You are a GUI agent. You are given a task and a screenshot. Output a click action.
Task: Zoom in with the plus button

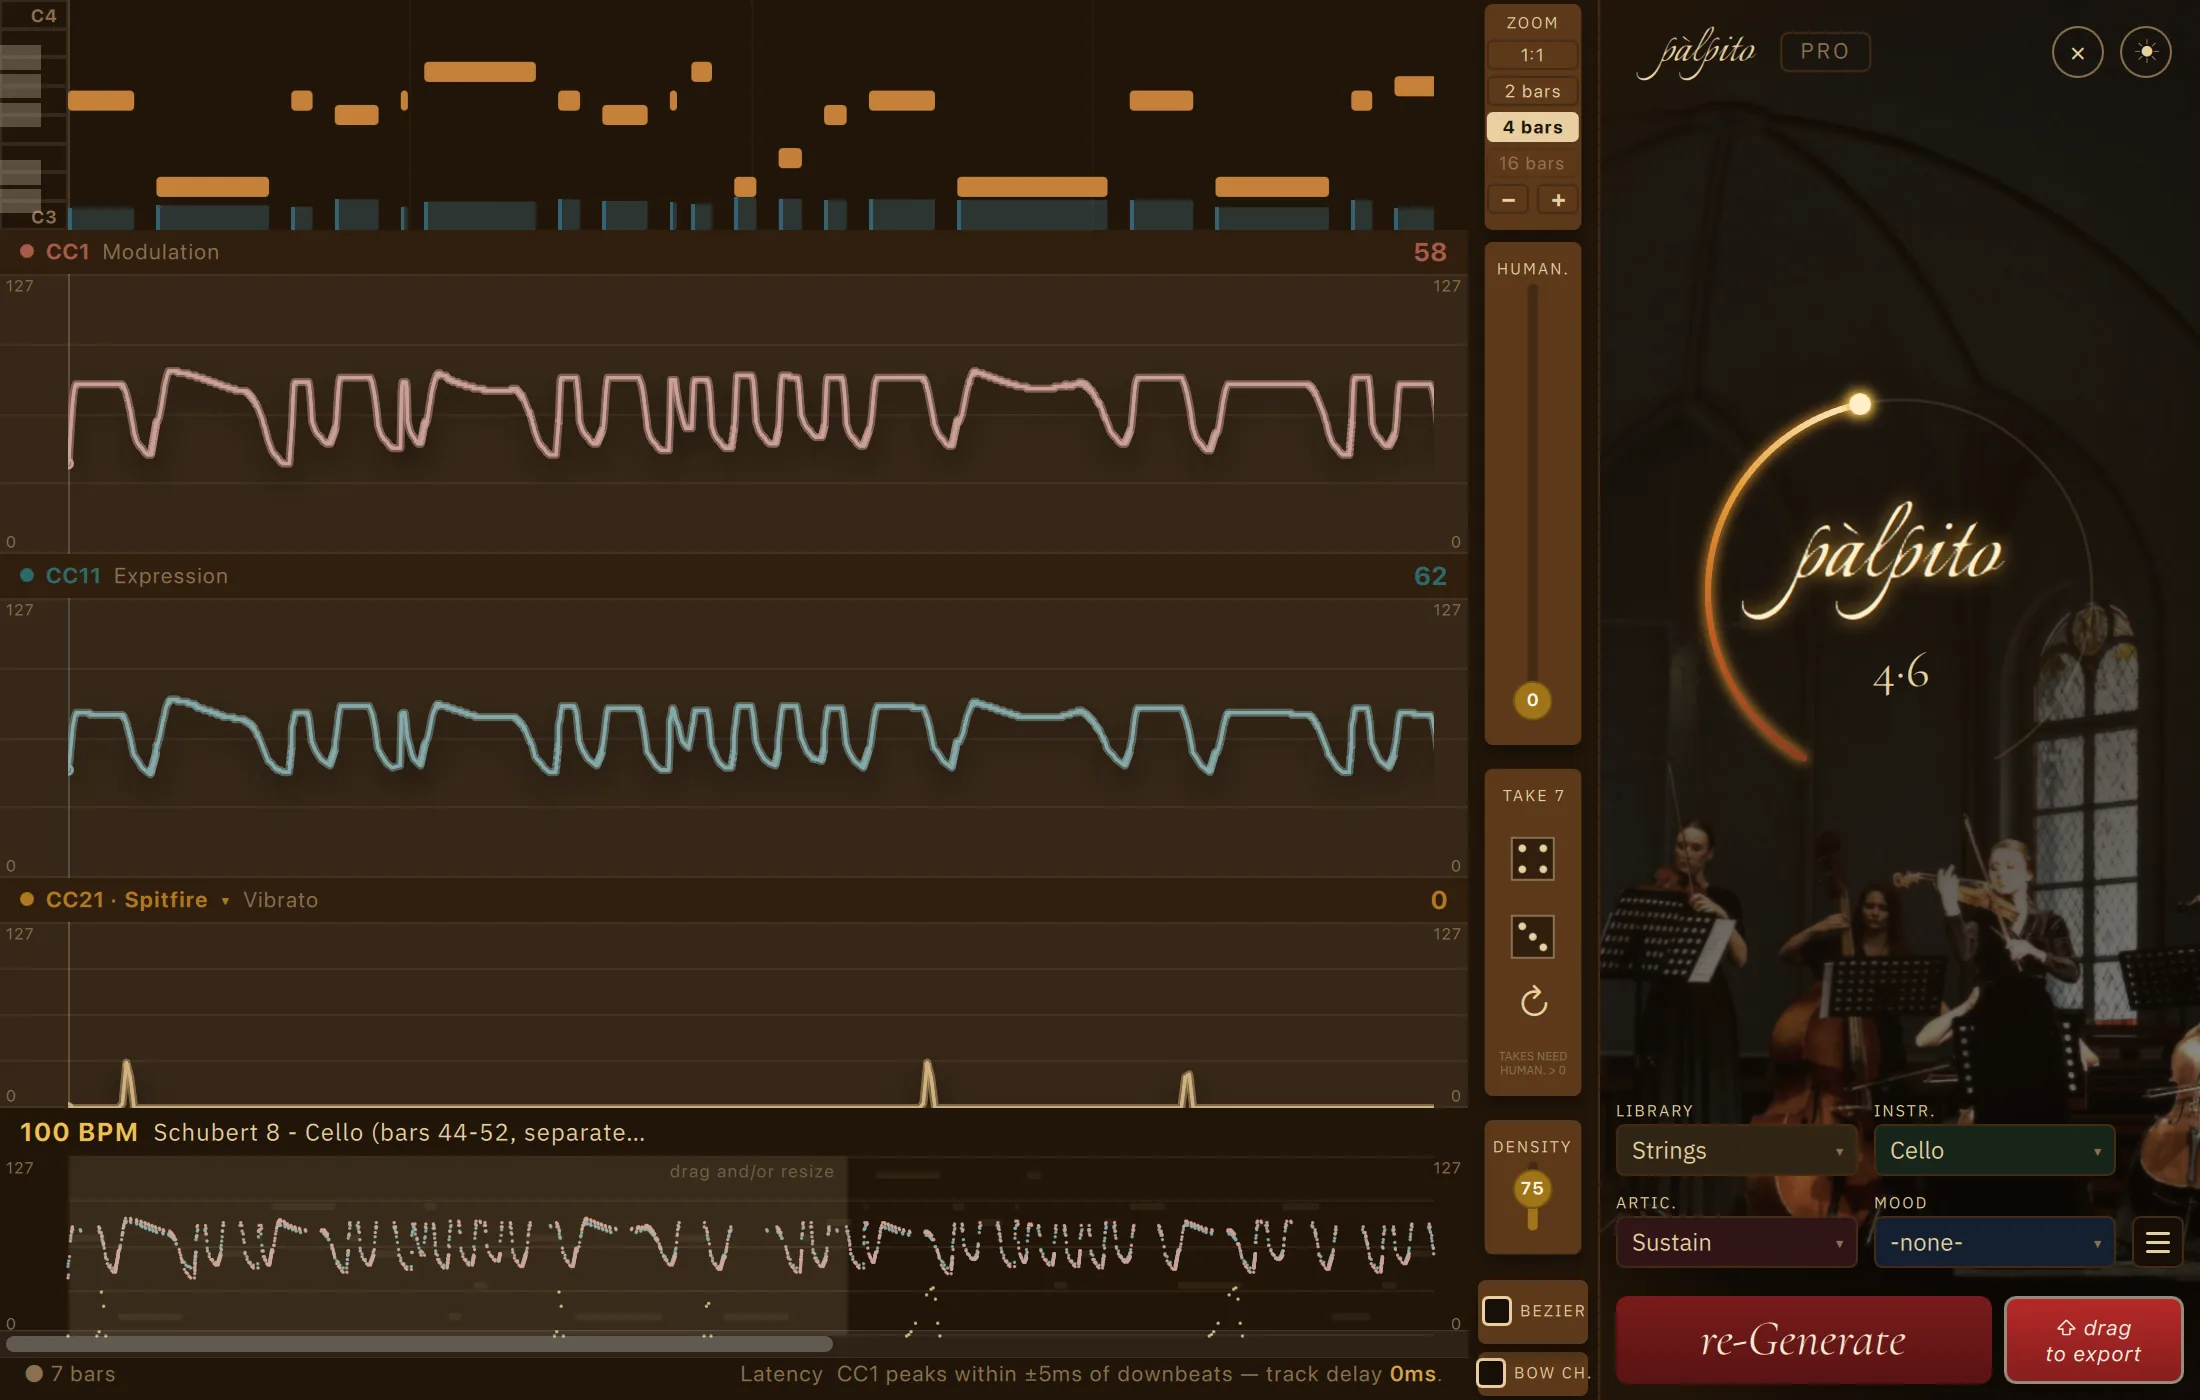1557,200
